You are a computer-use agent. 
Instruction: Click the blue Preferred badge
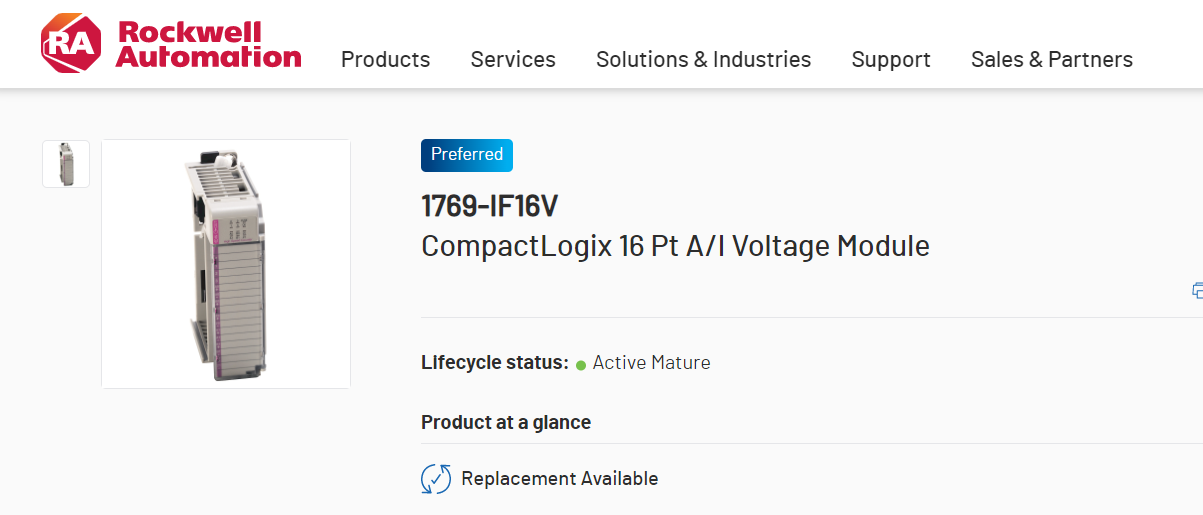point(467,155)
